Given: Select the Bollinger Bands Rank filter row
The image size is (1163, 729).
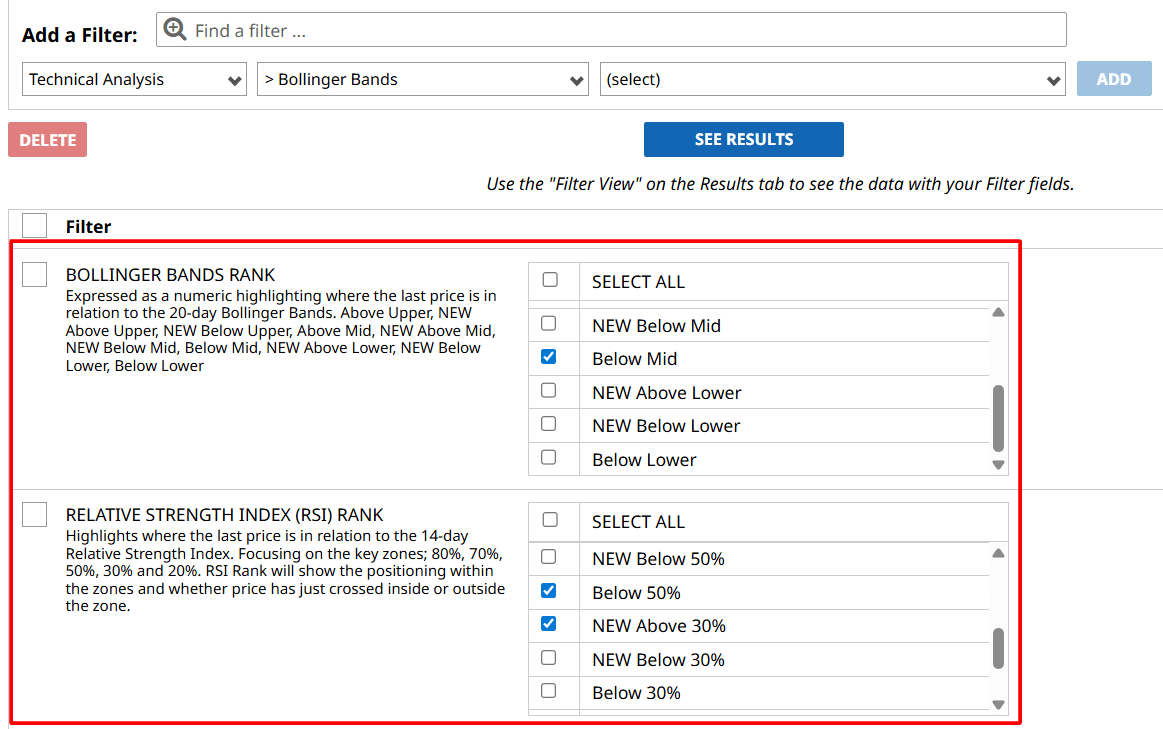Looking at the screenshot, I should pos(35,274).
